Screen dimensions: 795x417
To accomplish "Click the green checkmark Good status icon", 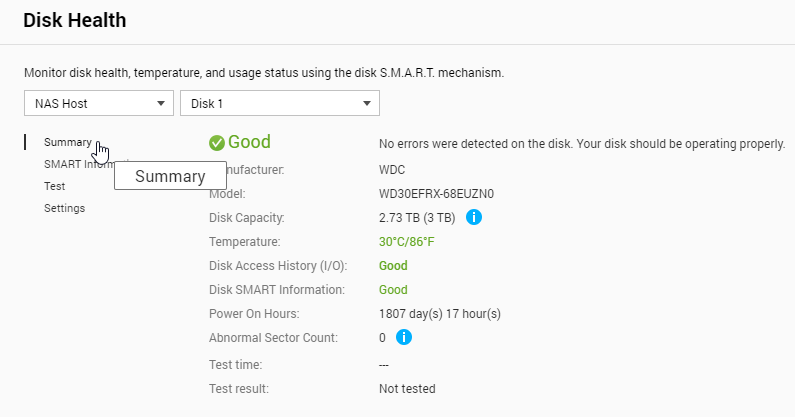I will [x=217, y=143].
